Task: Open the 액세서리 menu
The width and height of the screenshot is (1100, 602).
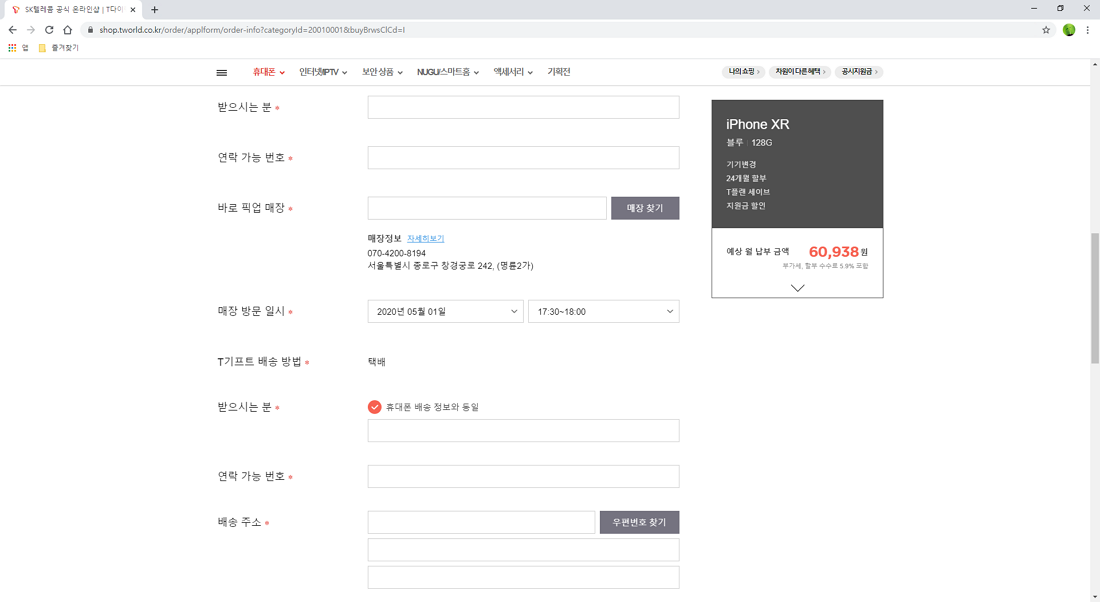Action: pyautogui.click(x=513, y=72)
